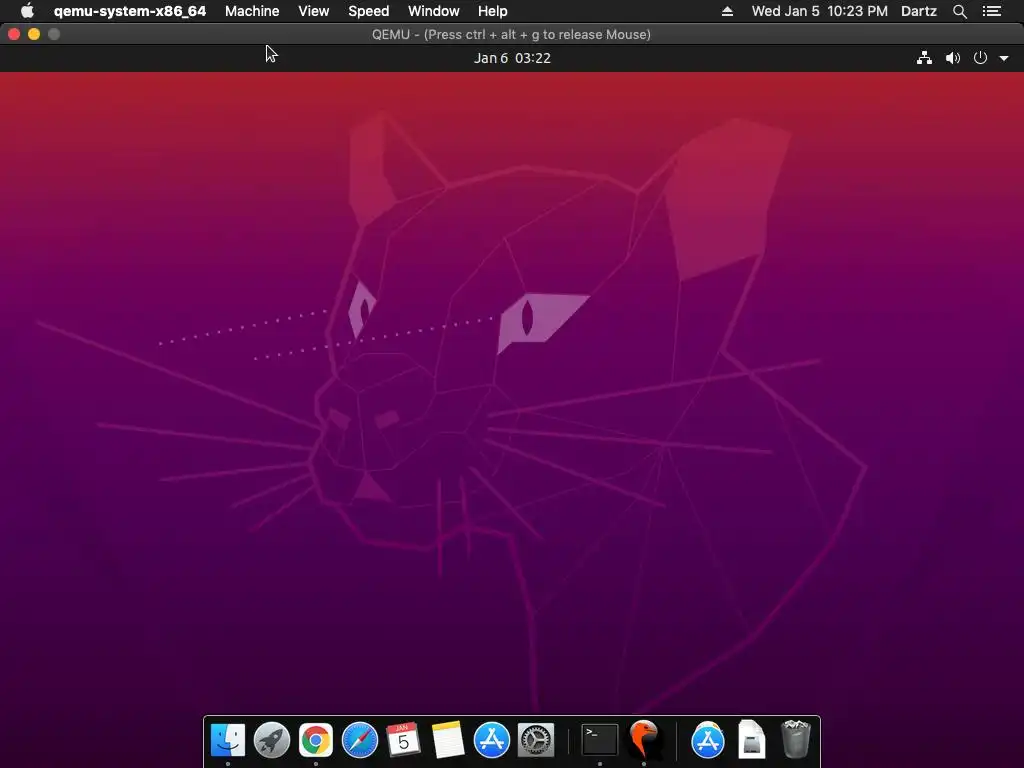
Task: Open System Preferences gear icon
Action: (x=536, y=741)
